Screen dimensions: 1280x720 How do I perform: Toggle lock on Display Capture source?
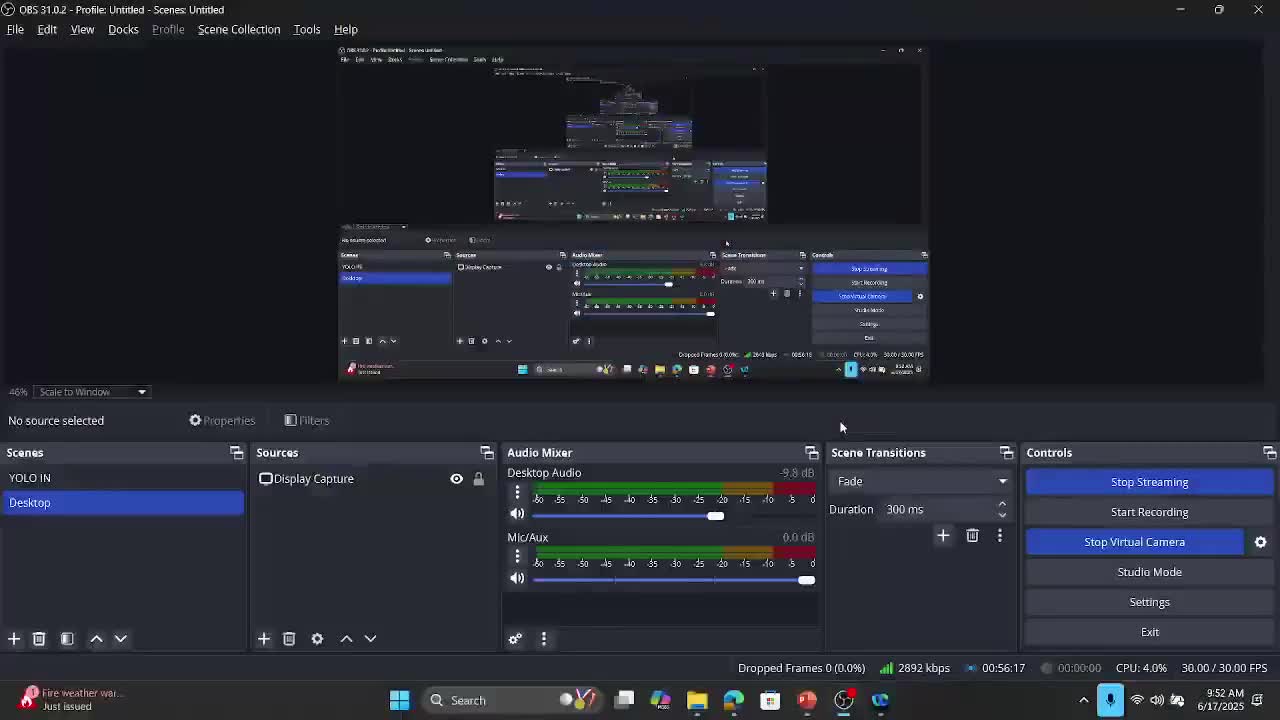(479, 479)
